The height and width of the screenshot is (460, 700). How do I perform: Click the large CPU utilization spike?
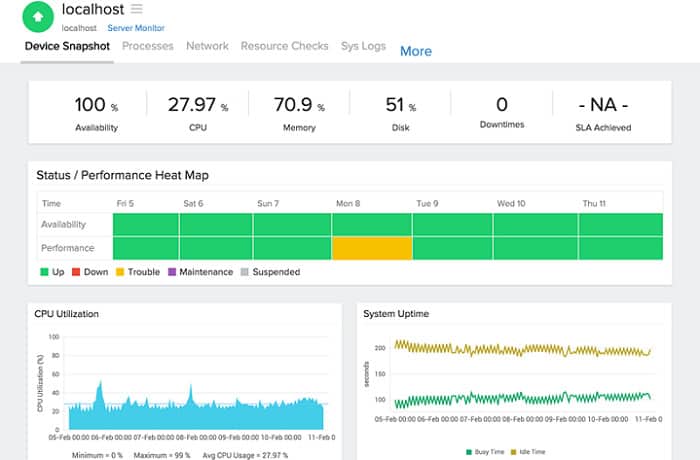(x=100, y=393)
